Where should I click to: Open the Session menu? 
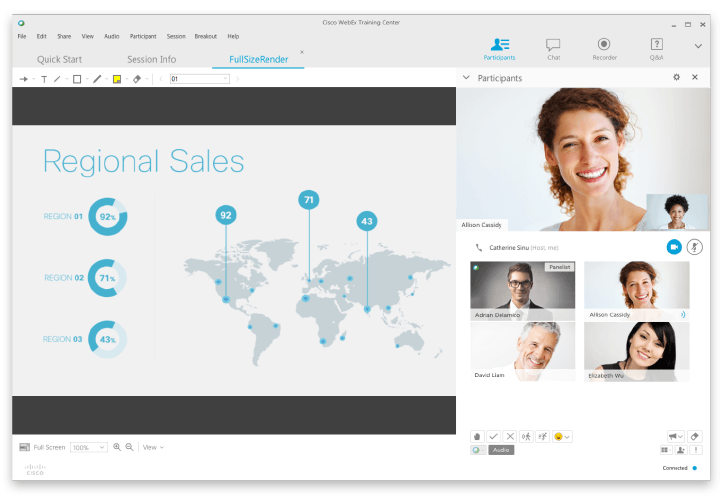click(176, 36)
